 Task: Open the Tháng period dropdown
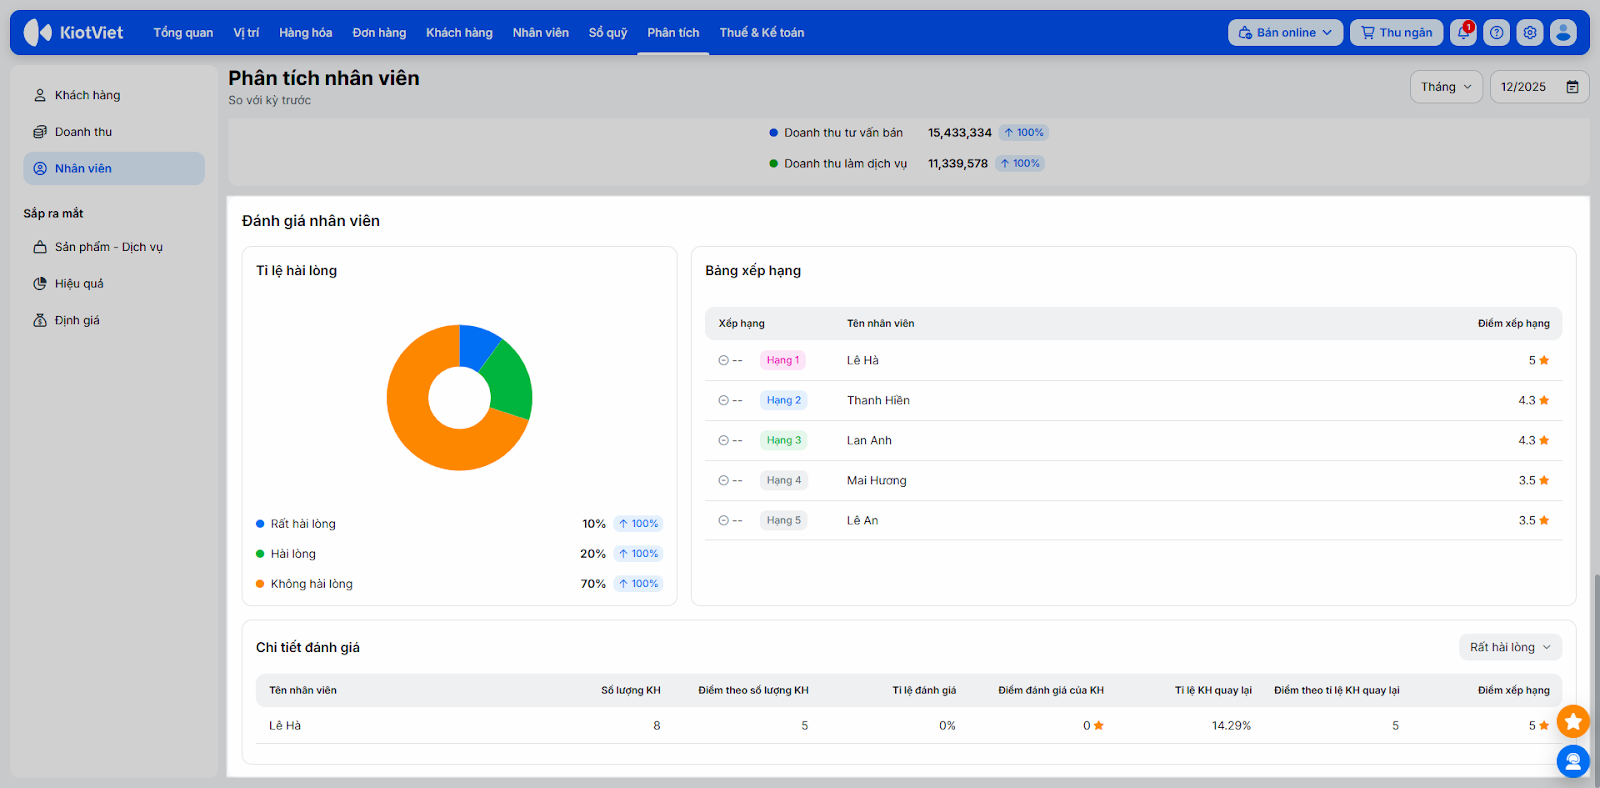pos(1446,87)
